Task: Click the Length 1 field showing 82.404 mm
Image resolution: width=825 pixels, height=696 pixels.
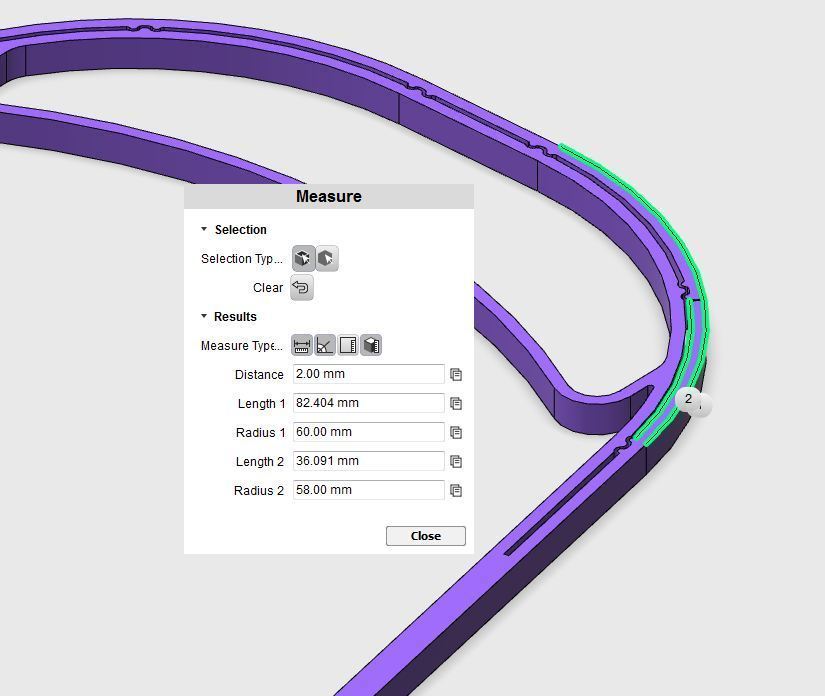Action: tap(368, 403)
